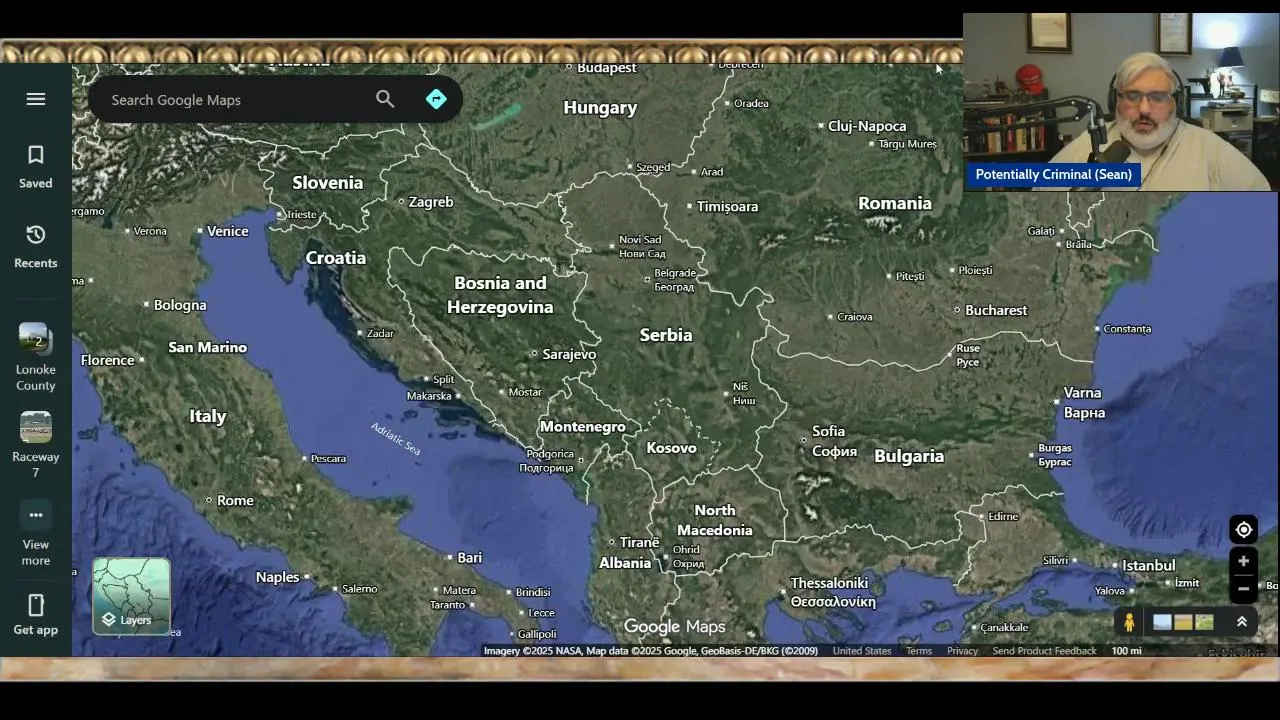Screen dimensions: 1280x720
Task: Click the Potentially Criminal (Sean) name banner
Action: point(1053,174)
